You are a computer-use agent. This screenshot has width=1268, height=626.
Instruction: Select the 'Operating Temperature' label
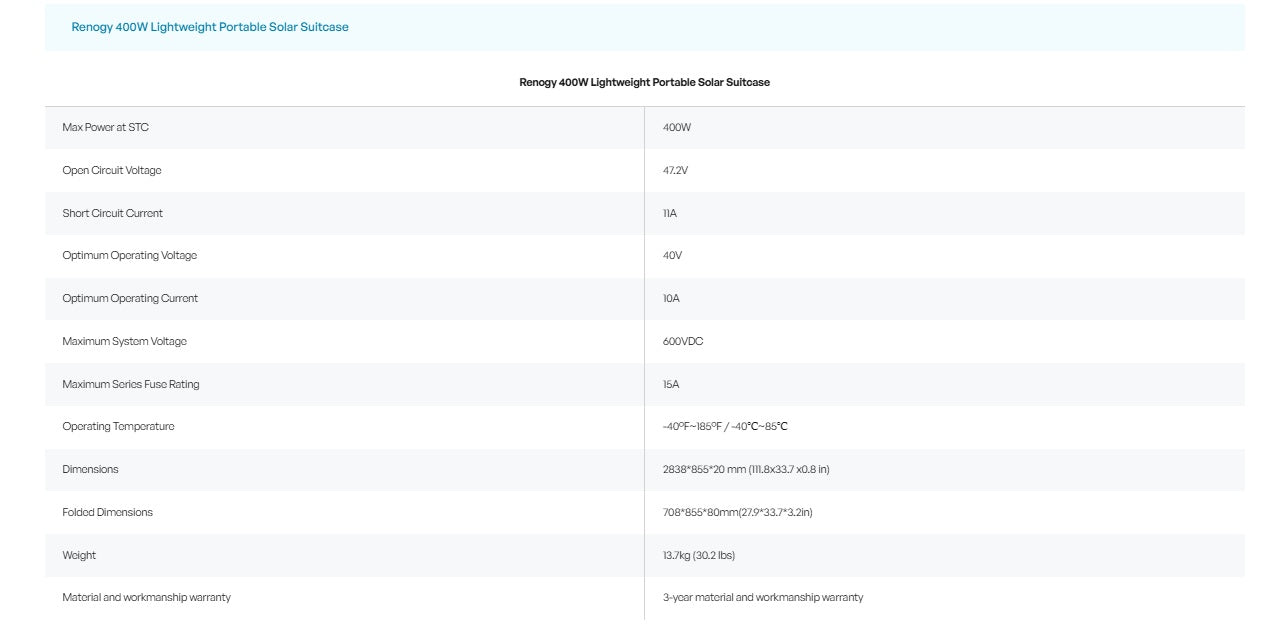(118, 426)
